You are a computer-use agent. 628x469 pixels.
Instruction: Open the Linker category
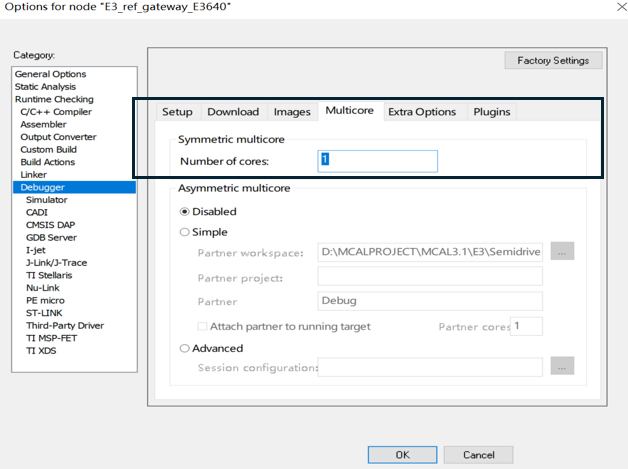[34, 174]
